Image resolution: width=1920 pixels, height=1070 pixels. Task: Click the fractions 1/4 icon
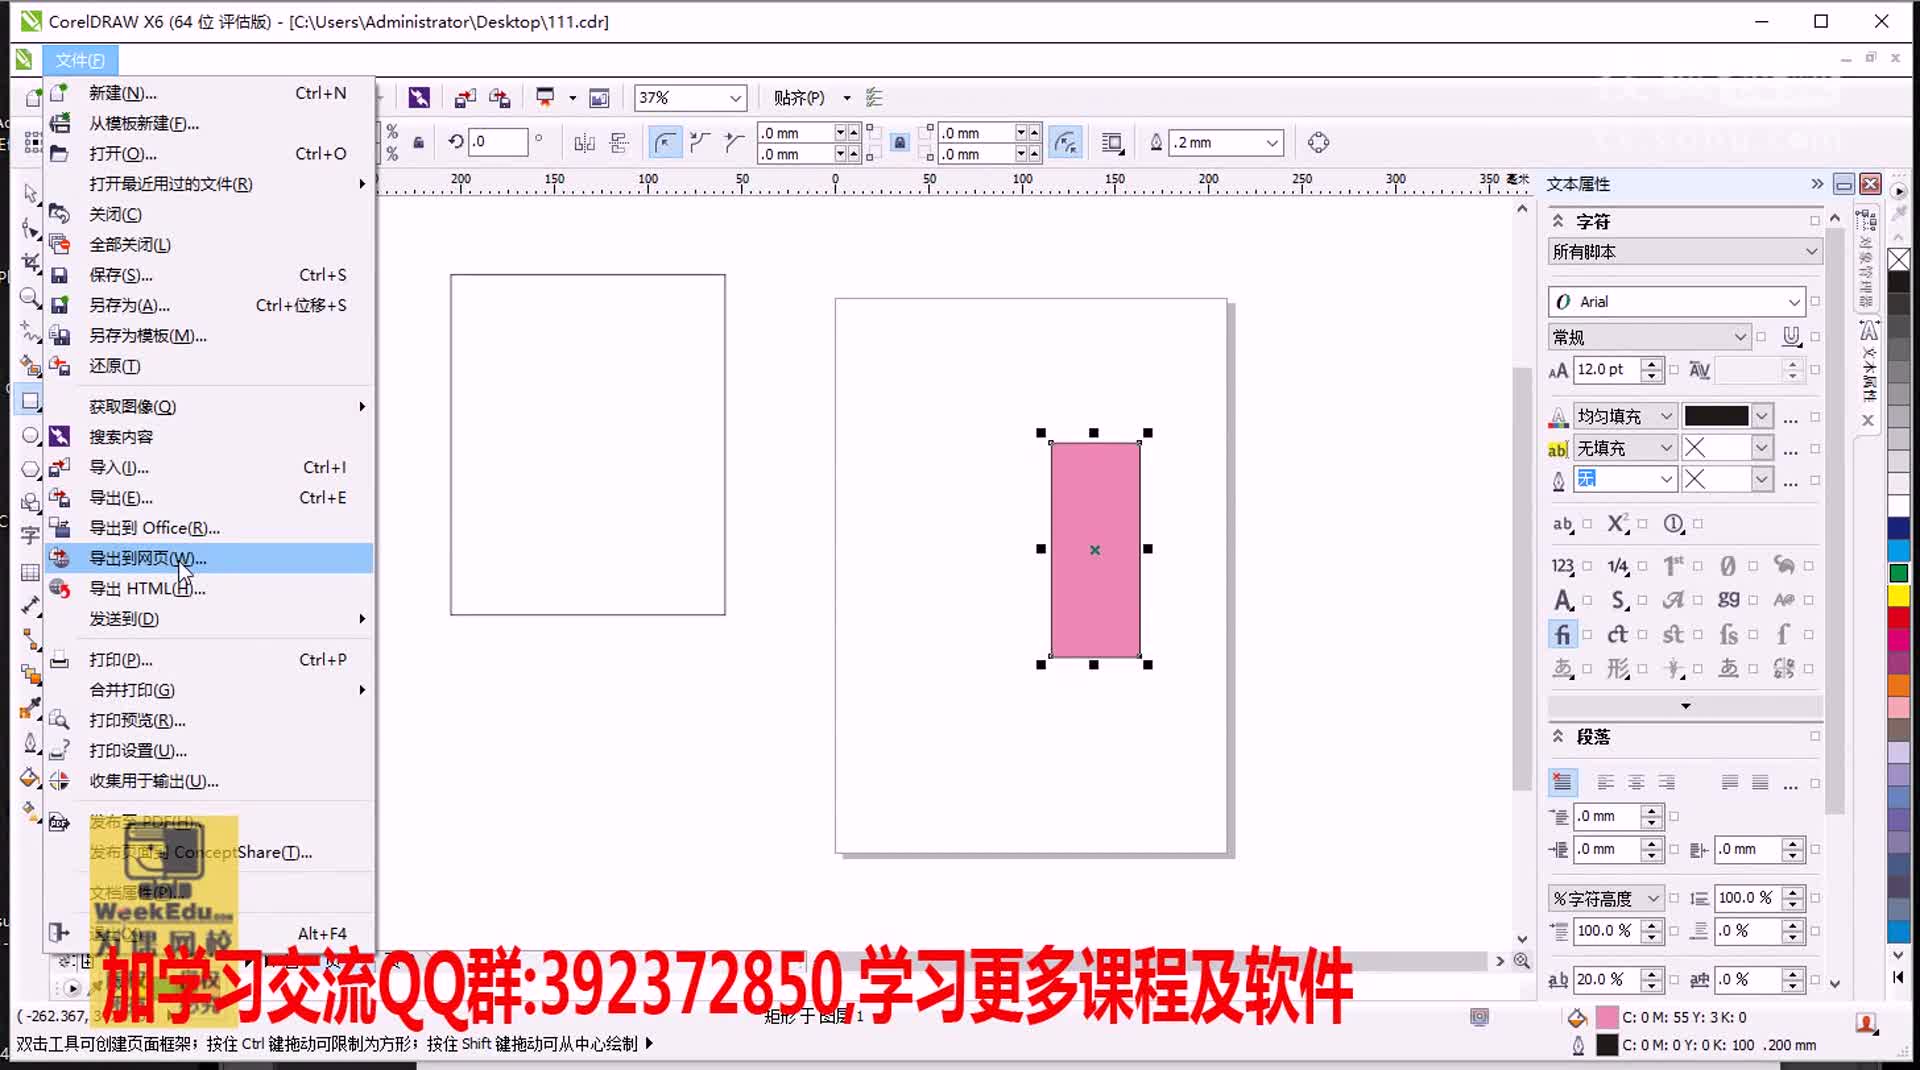[1618, 566]
